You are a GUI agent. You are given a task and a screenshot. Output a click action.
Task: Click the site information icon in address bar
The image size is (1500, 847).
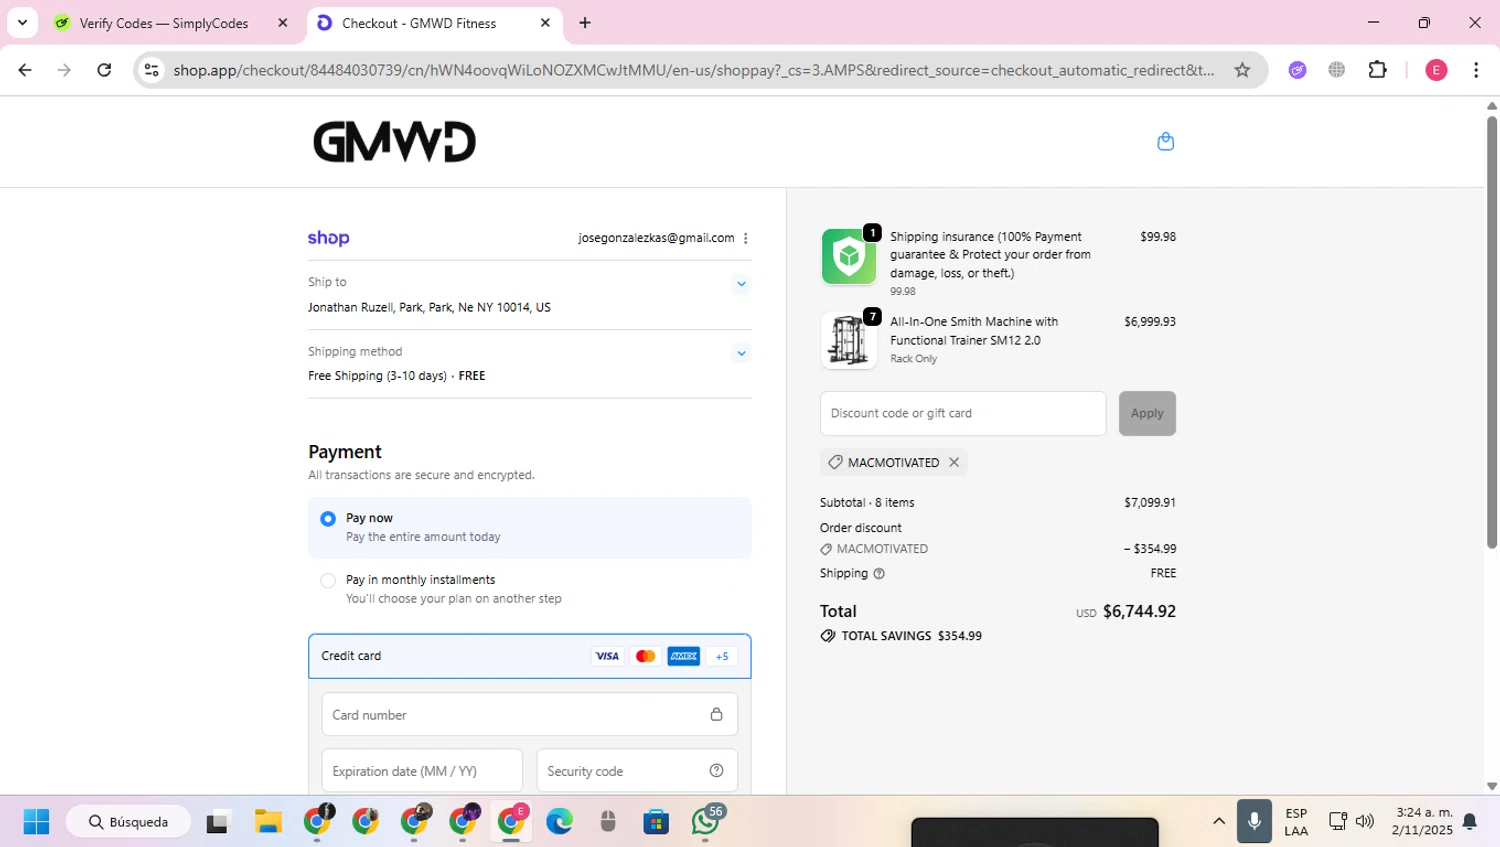152,70
